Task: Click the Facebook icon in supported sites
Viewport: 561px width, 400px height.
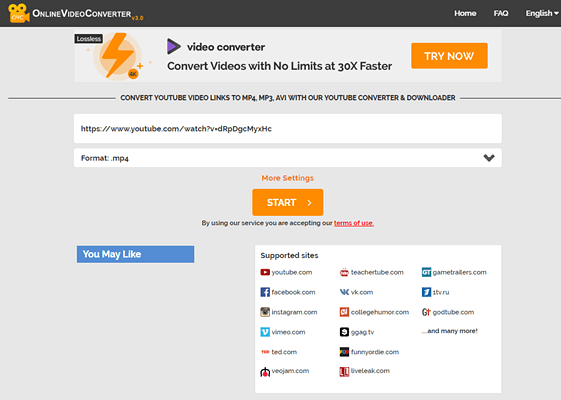Action: click(265, 292)
